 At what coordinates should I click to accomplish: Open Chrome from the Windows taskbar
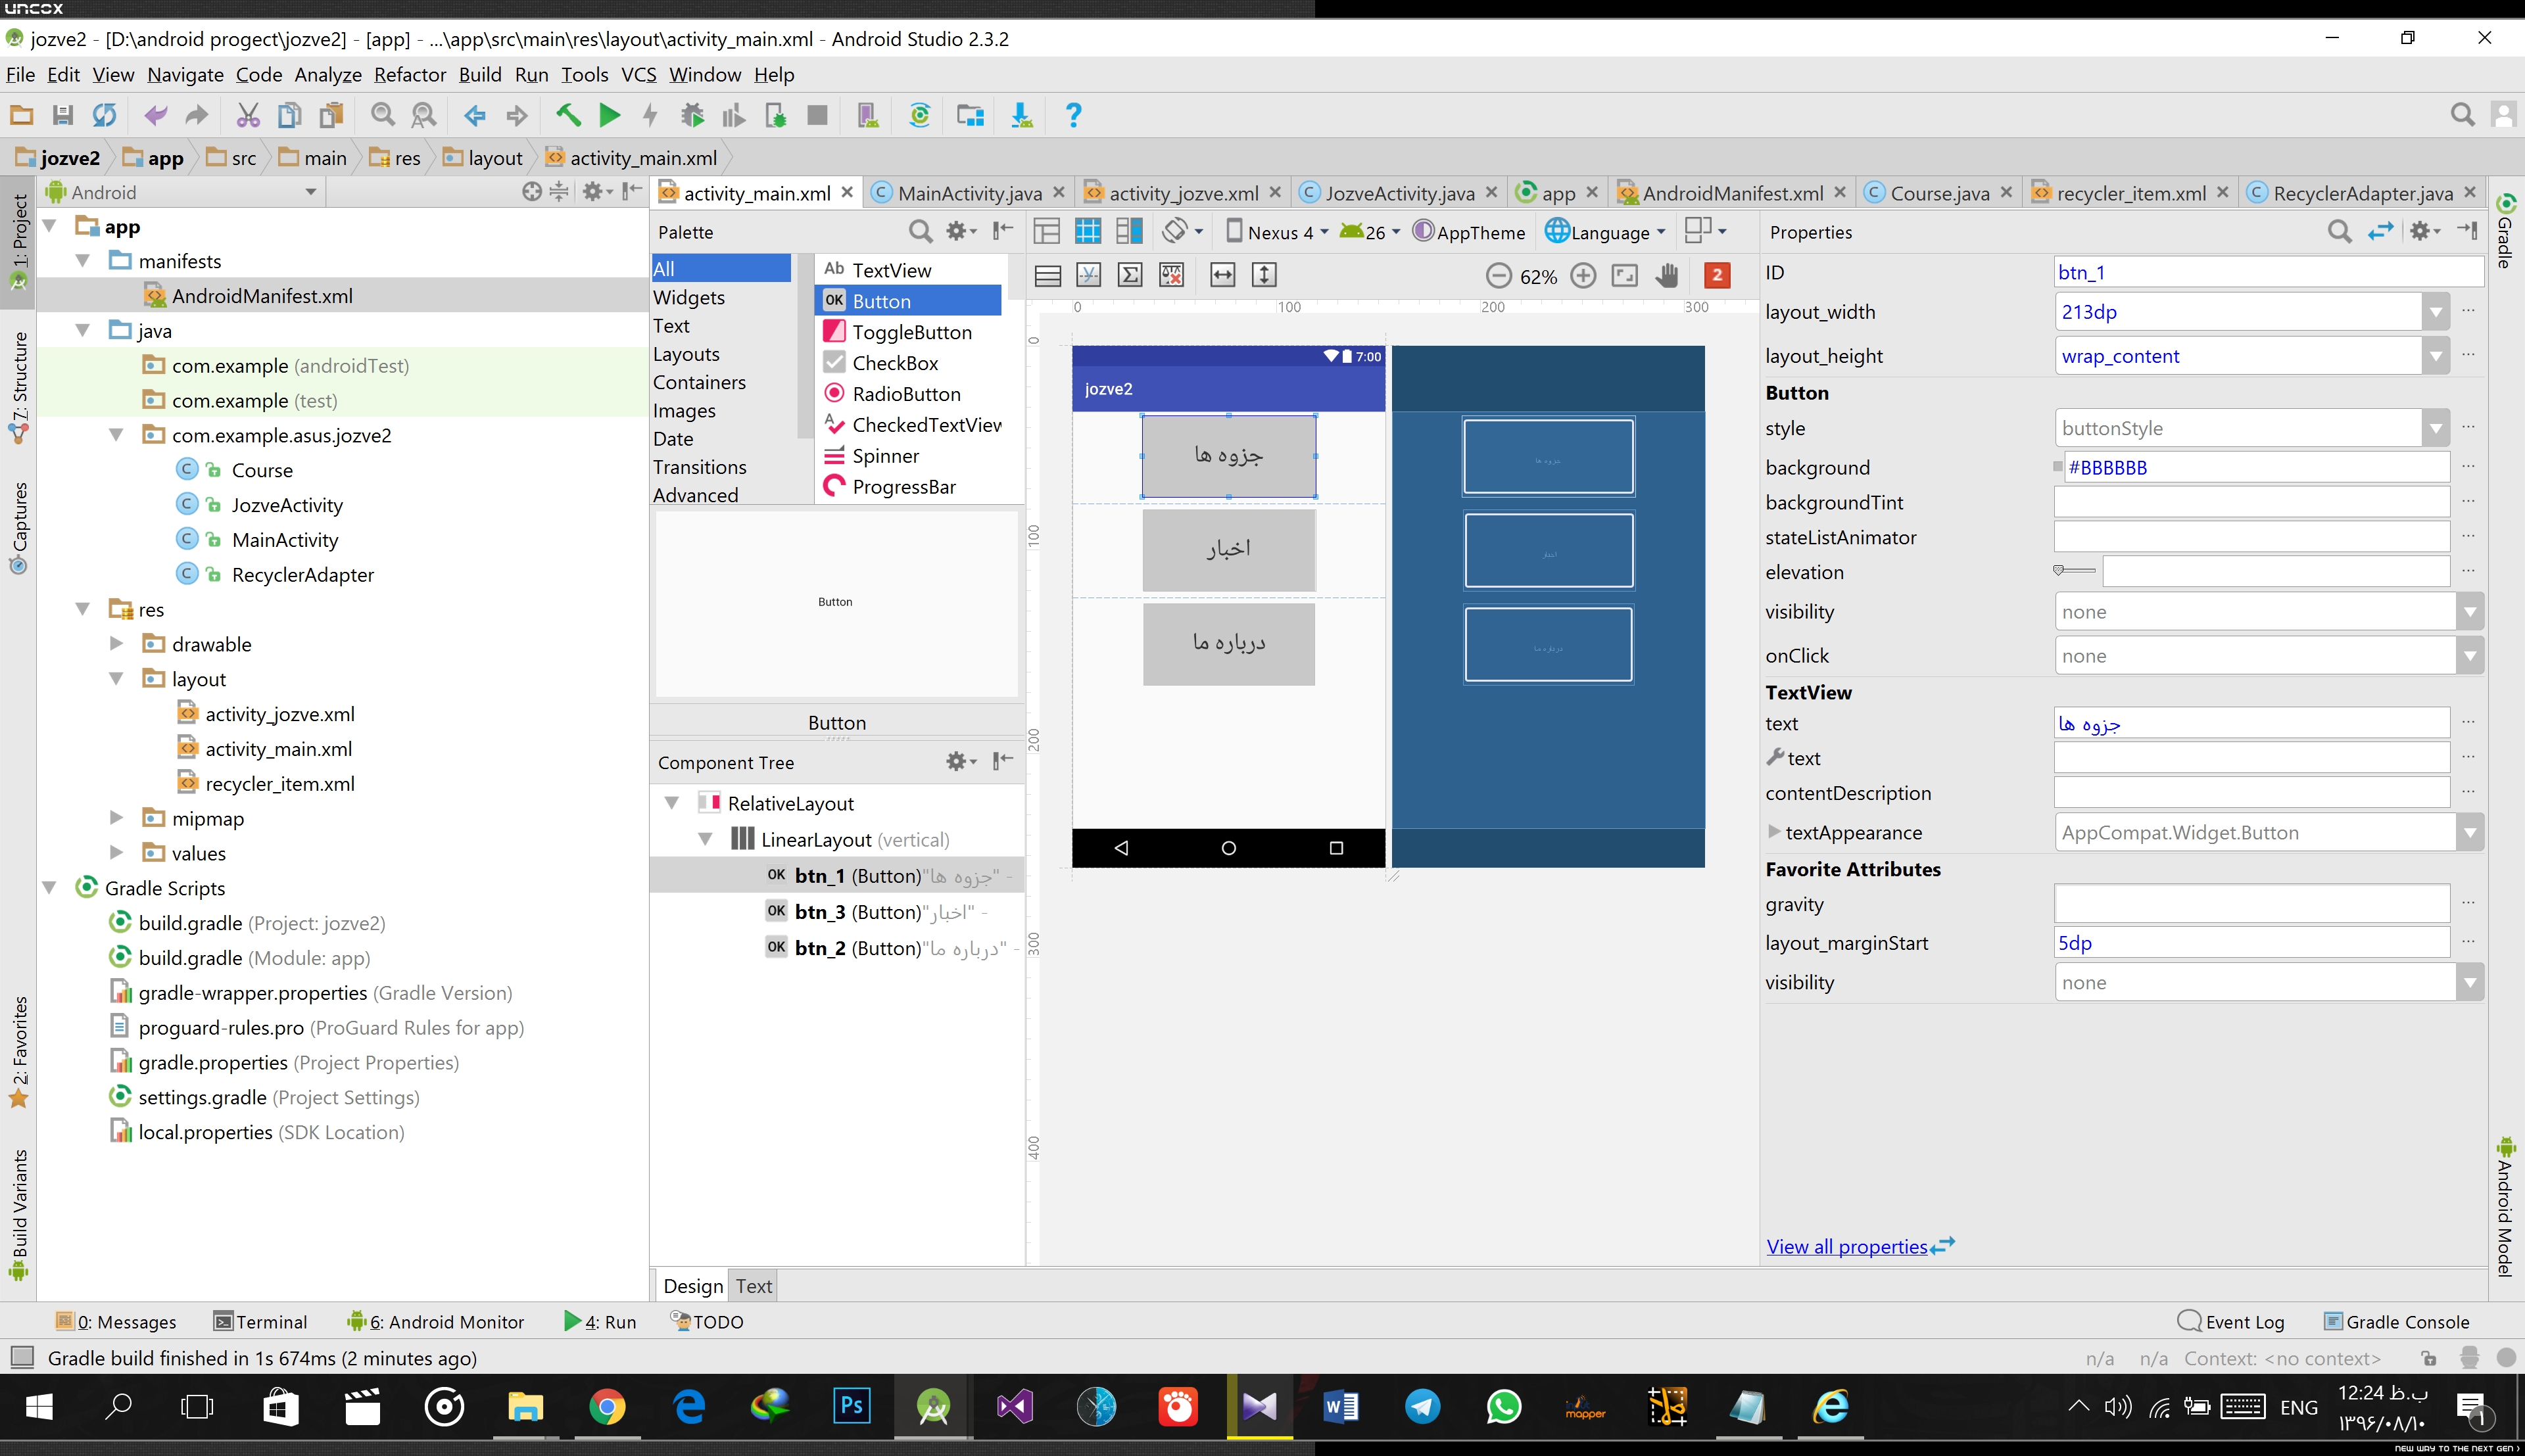[607, 1407]
